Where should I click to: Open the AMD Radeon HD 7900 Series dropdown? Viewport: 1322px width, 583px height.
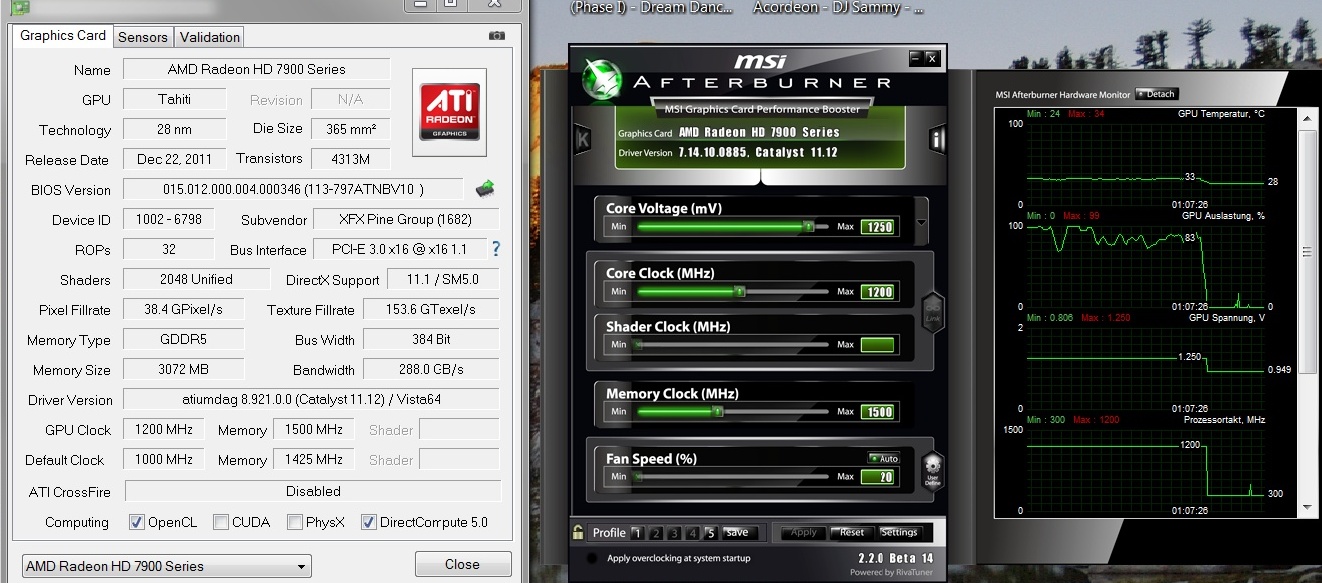tap(167, 566)
